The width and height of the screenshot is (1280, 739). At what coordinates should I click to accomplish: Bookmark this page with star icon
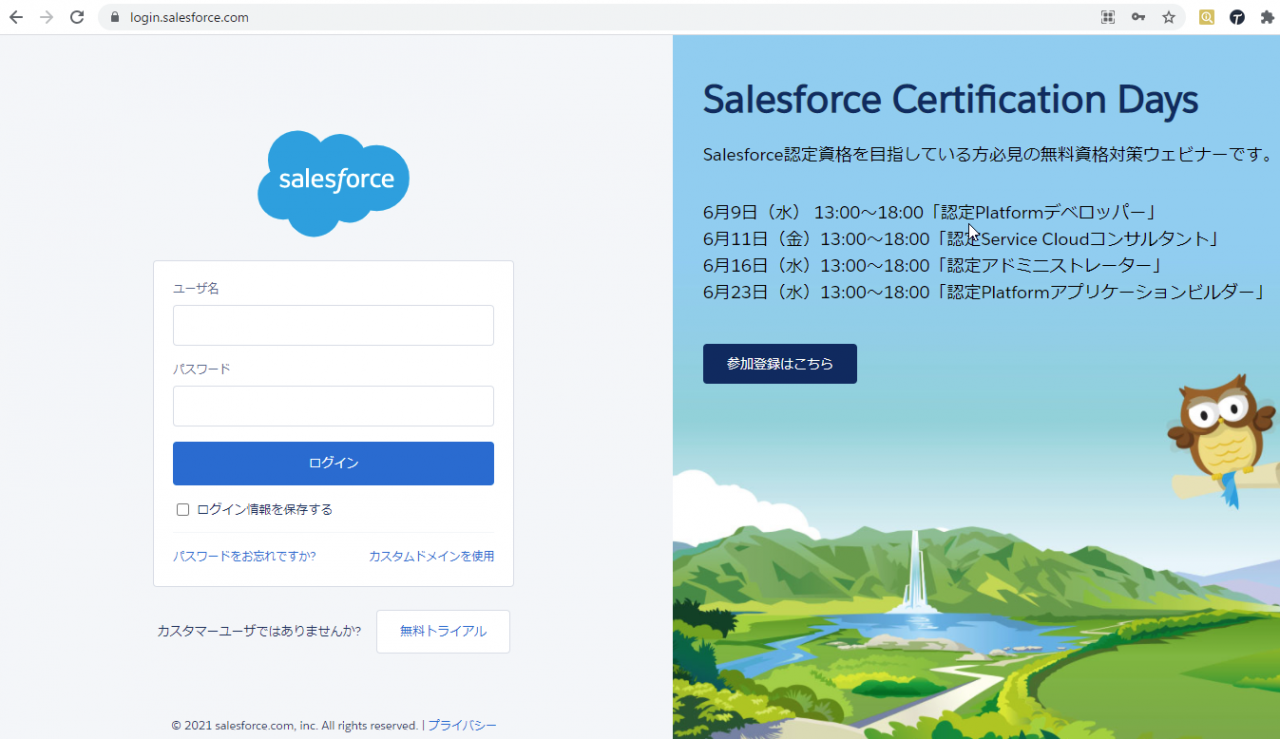[x=1168, y=17]
